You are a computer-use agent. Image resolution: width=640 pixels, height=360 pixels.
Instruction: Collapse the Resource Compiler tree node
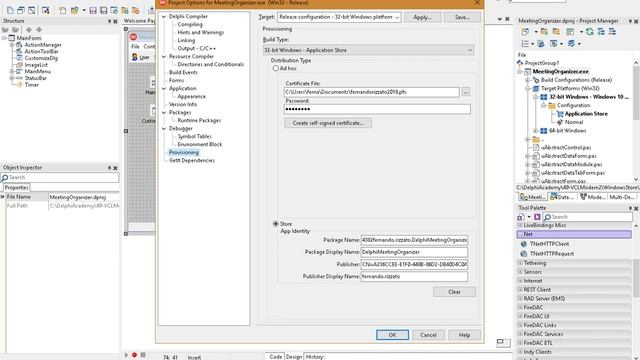coord(164,57)
